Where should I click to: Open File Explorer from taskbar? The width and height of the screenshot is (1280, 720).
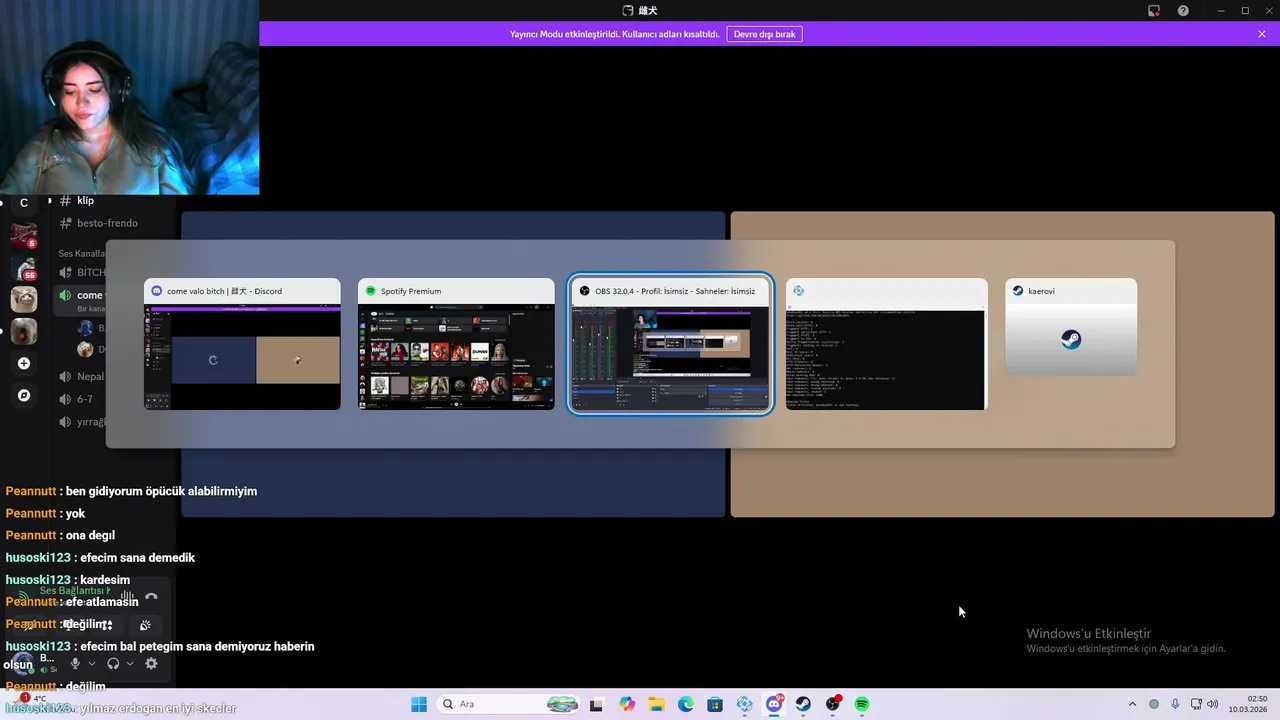click(x=656, y=704)
